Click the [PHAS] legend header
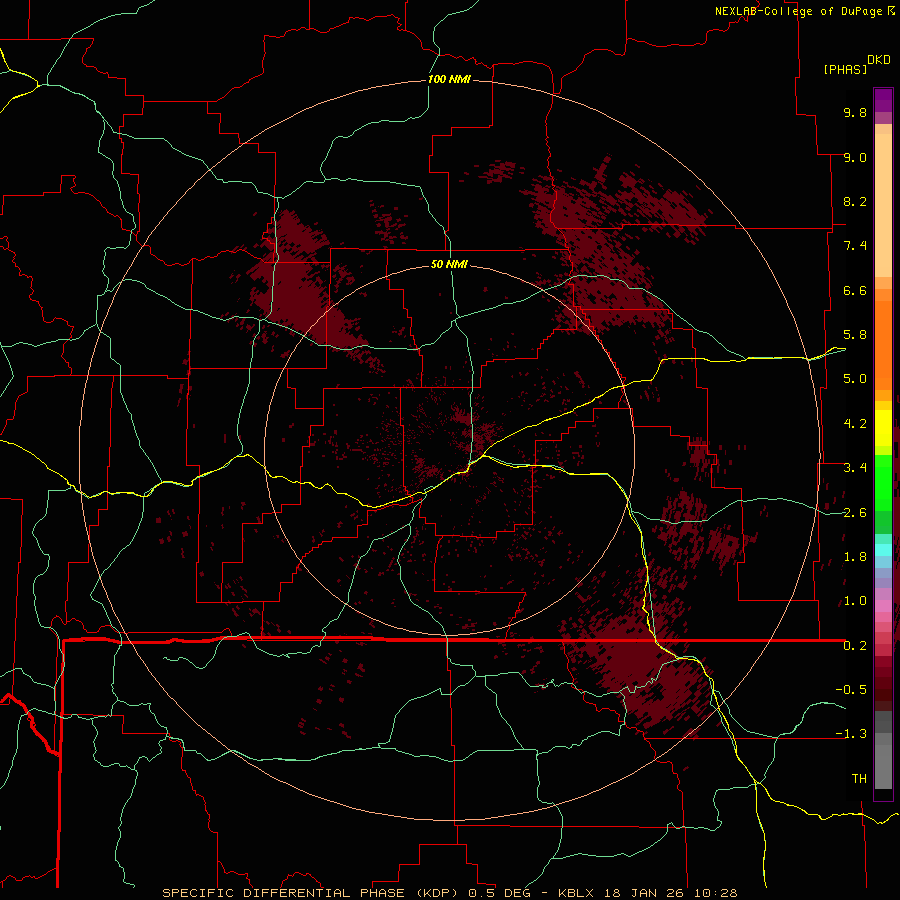 (x=845, y=70)
